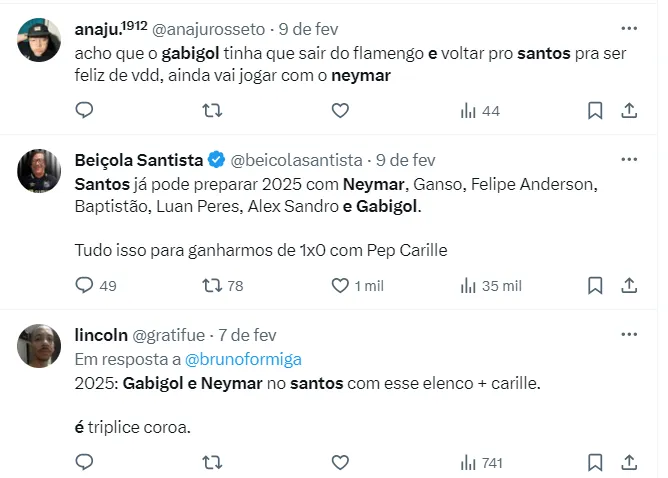Reply to lincoln's tweet
This screenshot has height=478, width=668.
pyautogui.click(x=84, y=461)
